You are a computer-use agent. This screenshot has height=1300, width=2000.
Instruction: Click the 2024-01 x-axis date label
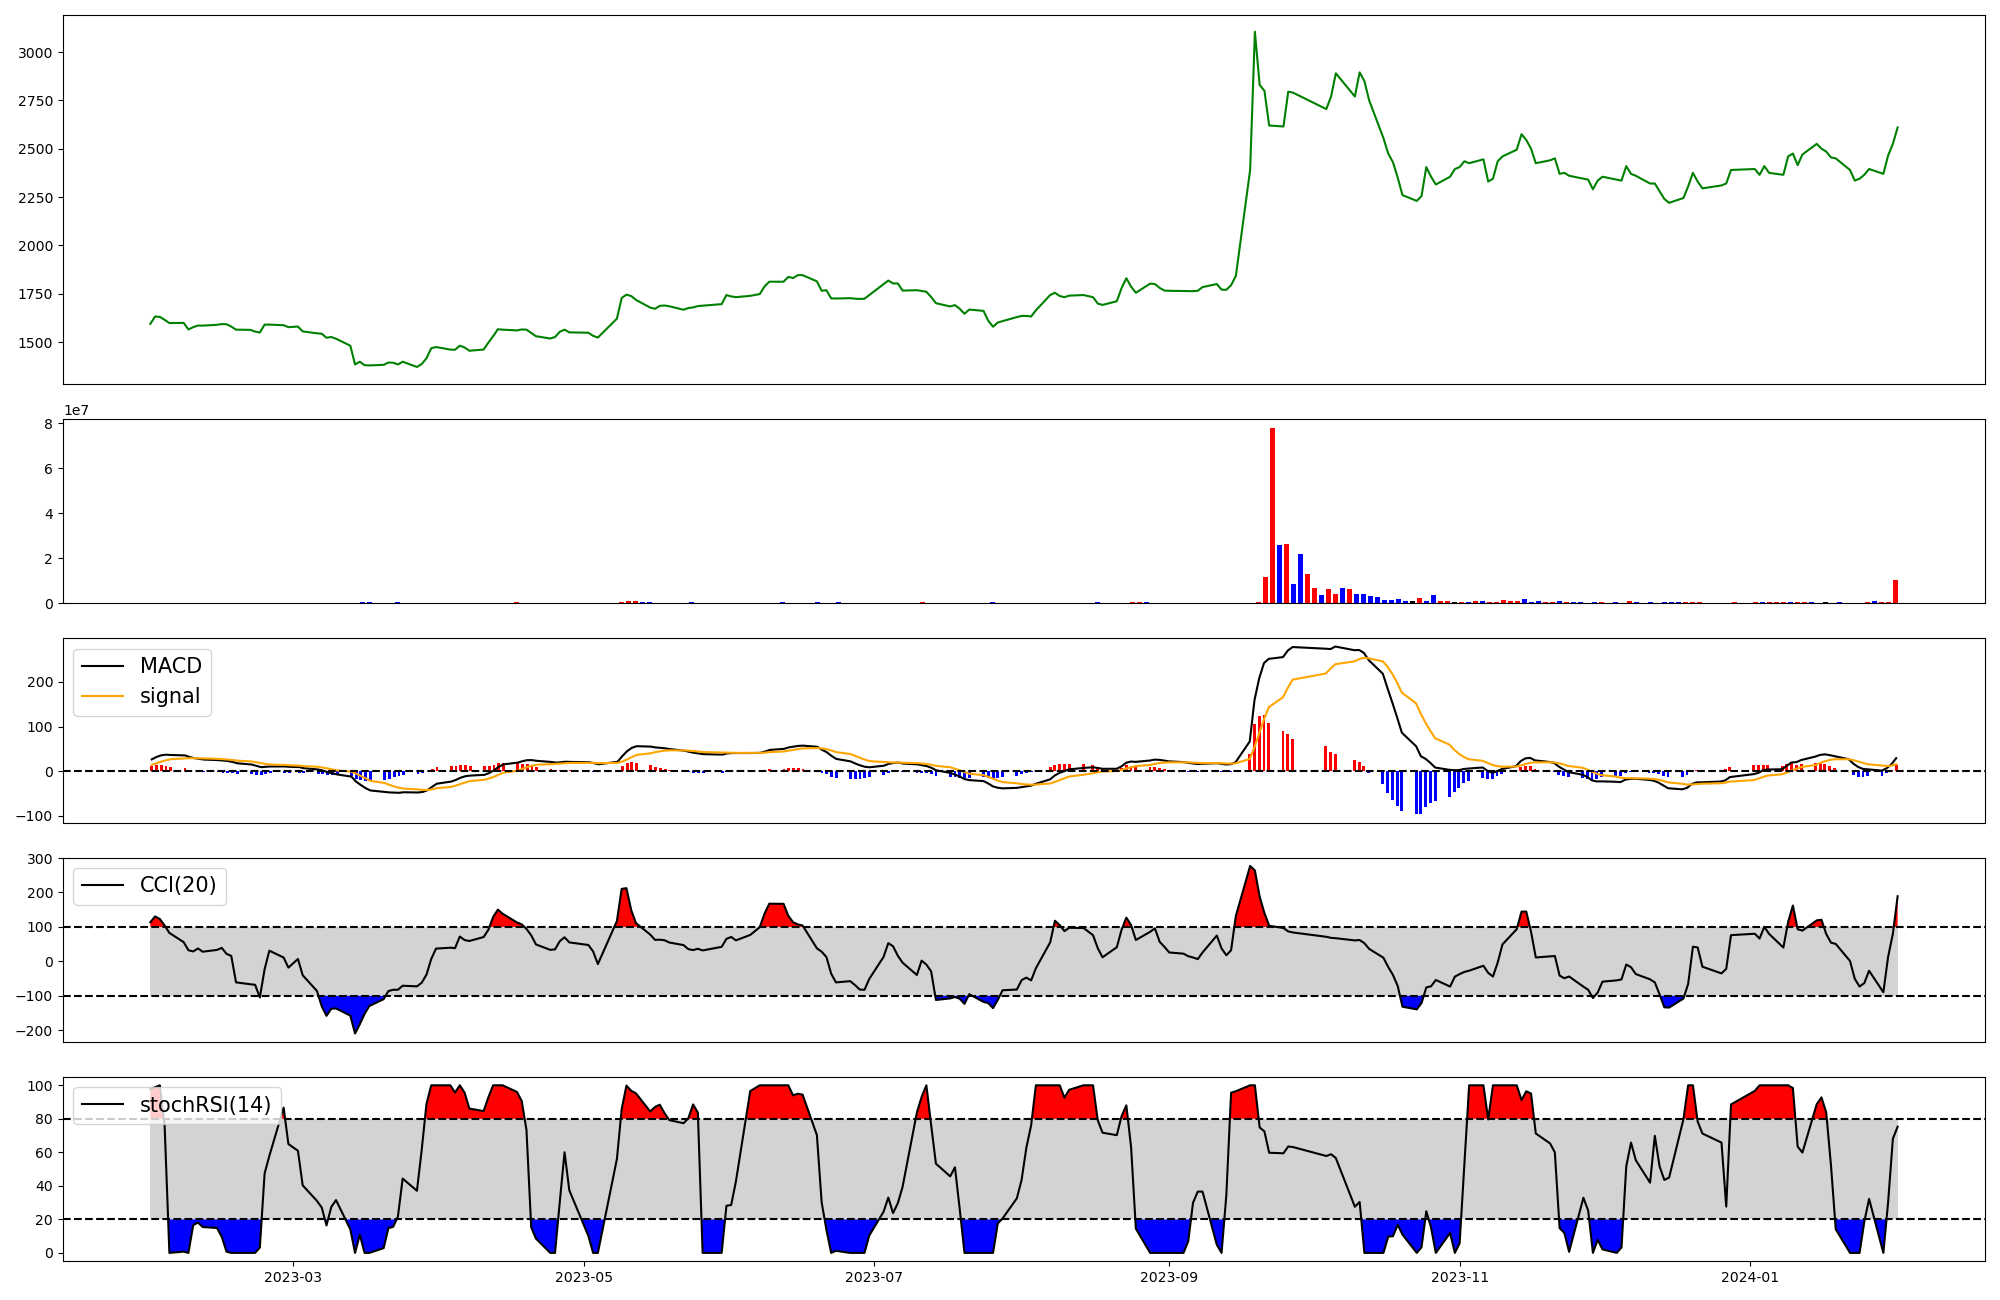pyautogui.click(x=1750, y=1277)
